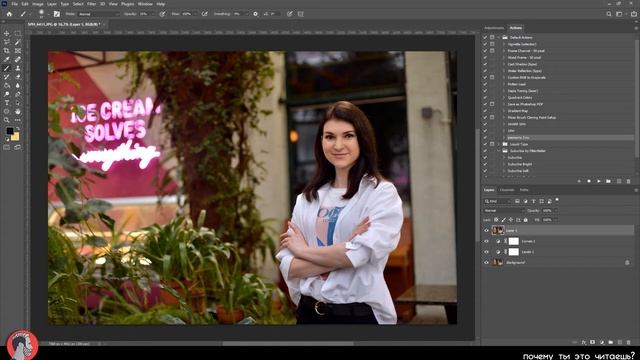The height and width of the screenshot is (360, 640).
Task: Switch to the Adjustments tab
Action: pos(494,28)
